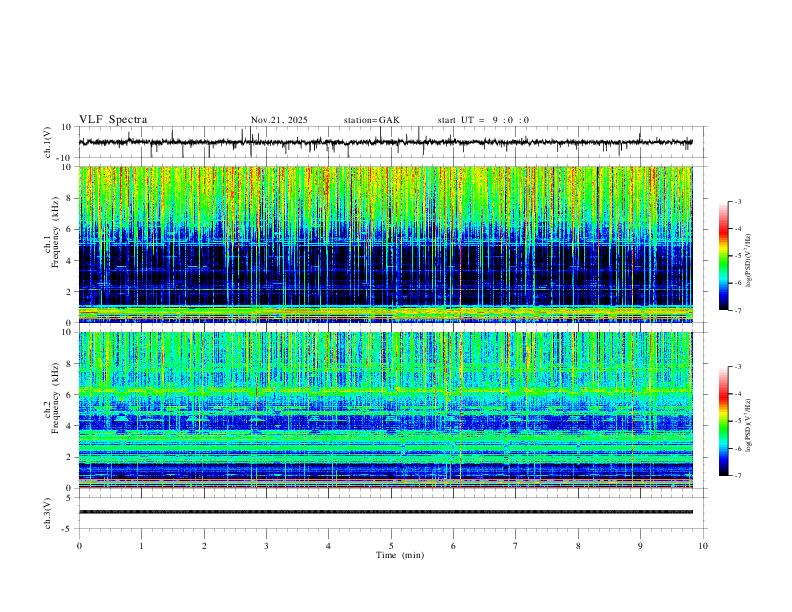Click the 'station=GAK' label

[371, 120]
